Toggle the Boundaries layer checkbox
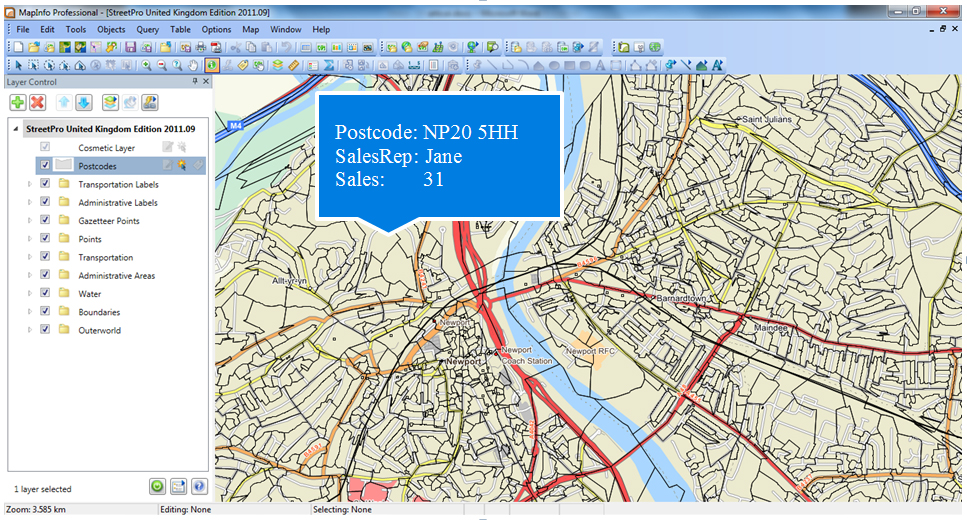 point(45,311)
